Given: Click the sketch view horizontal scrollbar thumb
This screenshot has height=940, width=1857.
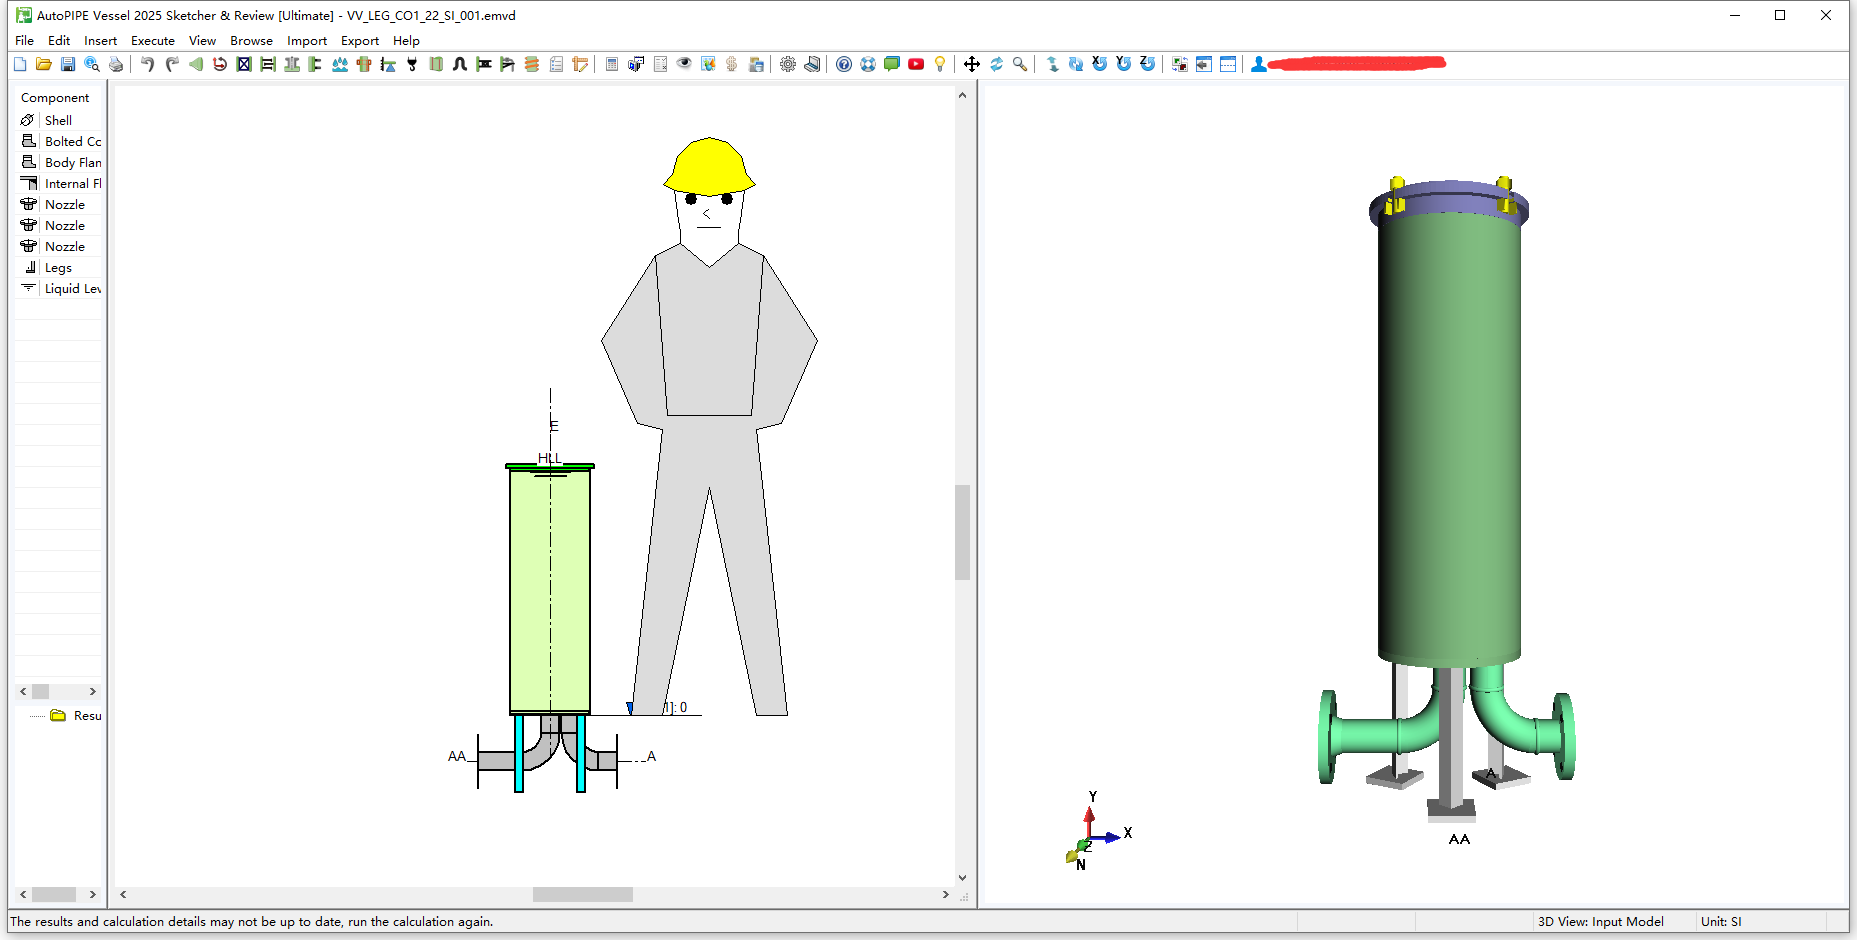Looking at the screenshot, I should point(582,895).
